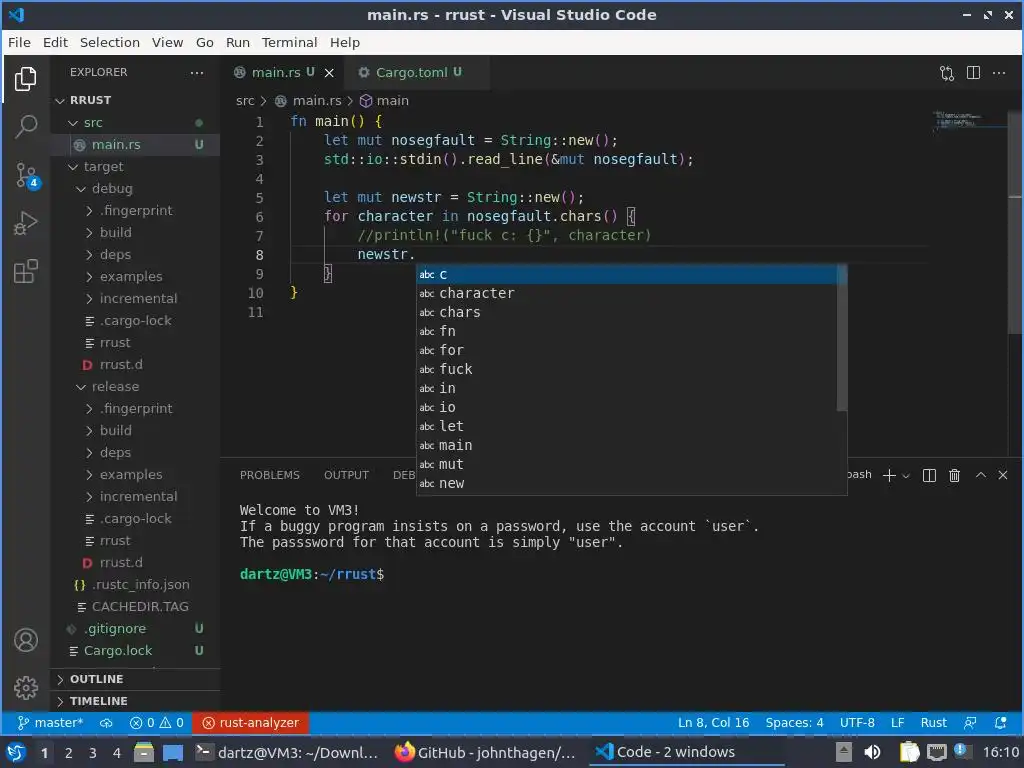Maximize the panel with up chevron

[x=980, y=475]
